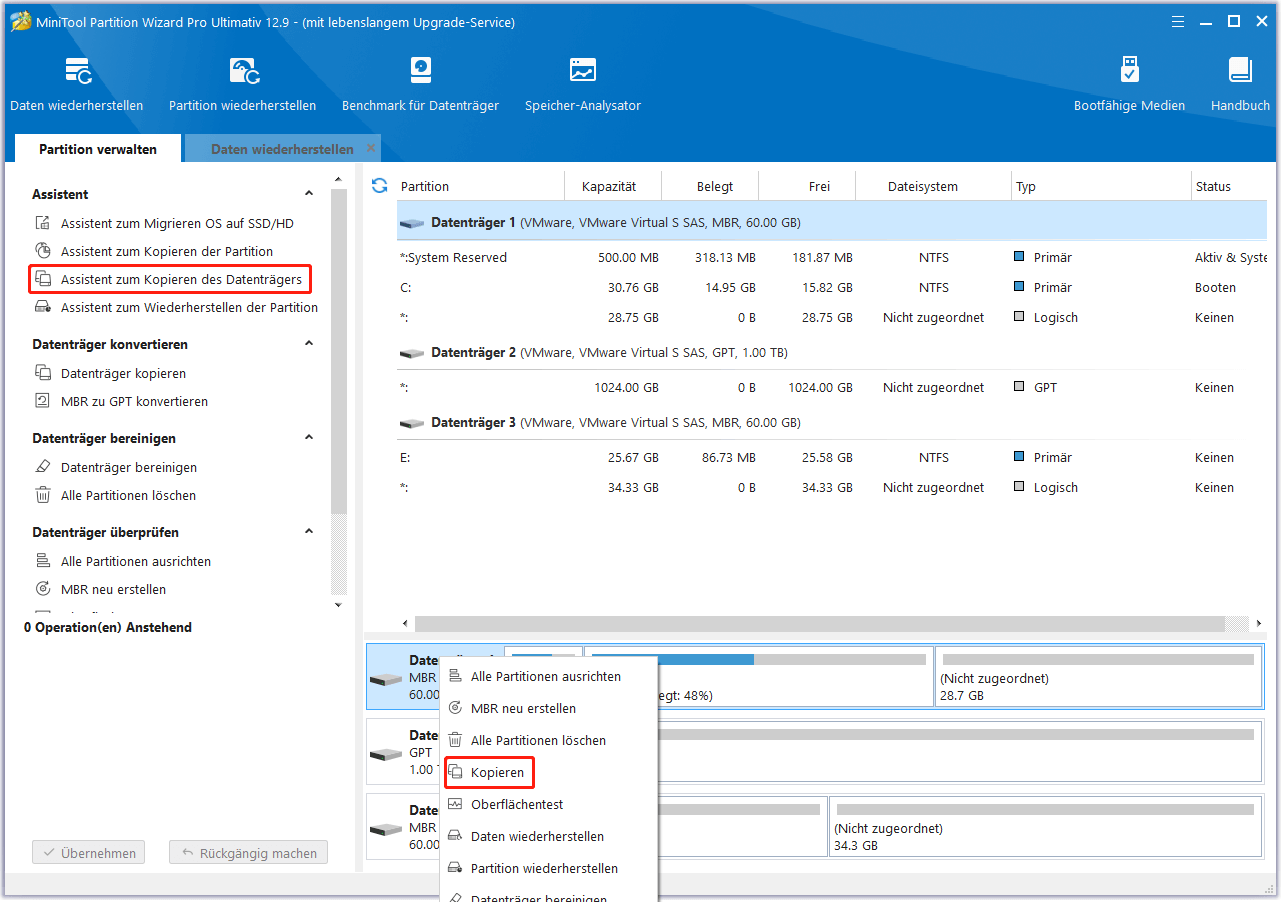Select the E: partition row

point(832,457)
